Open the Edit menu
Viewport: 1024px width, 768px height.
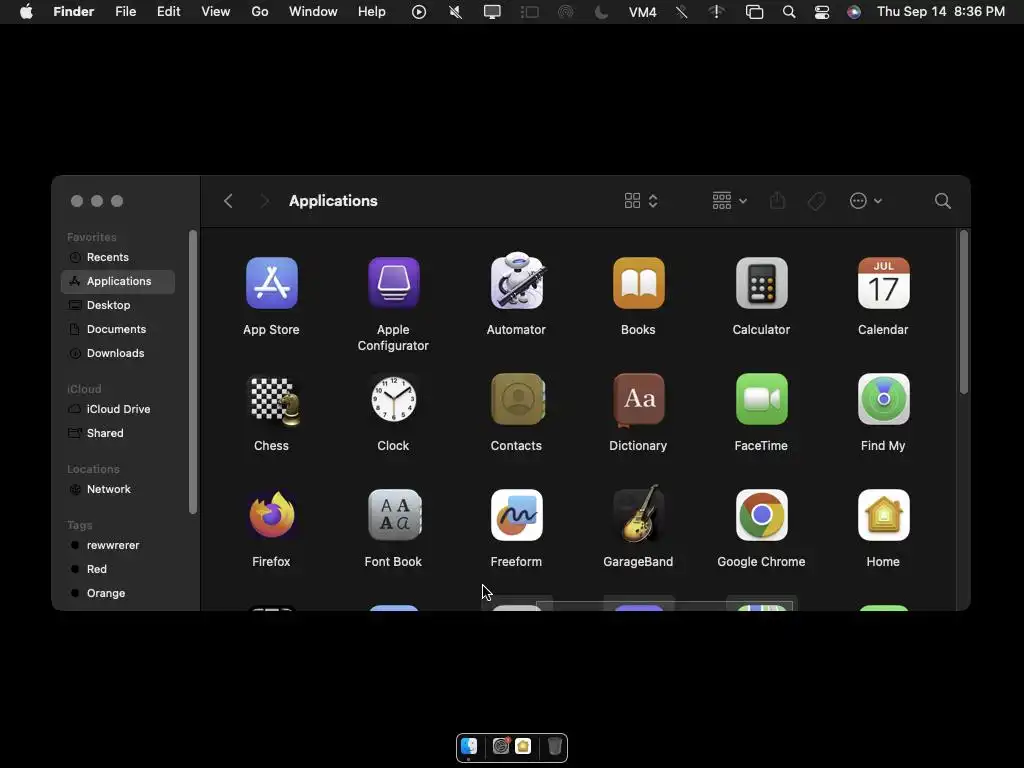point(168,12)
